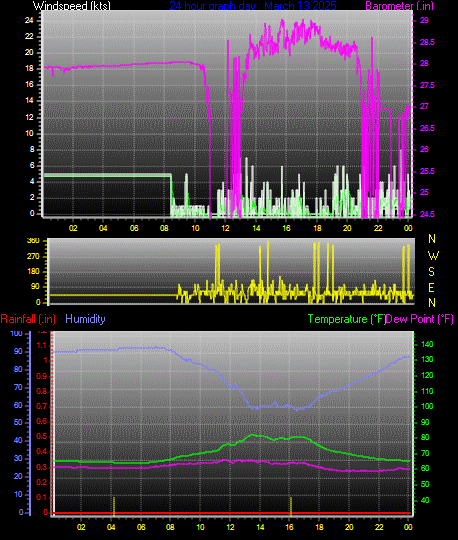
Task: Click value "100" on the humidity axis
Action: click(16, 333)
